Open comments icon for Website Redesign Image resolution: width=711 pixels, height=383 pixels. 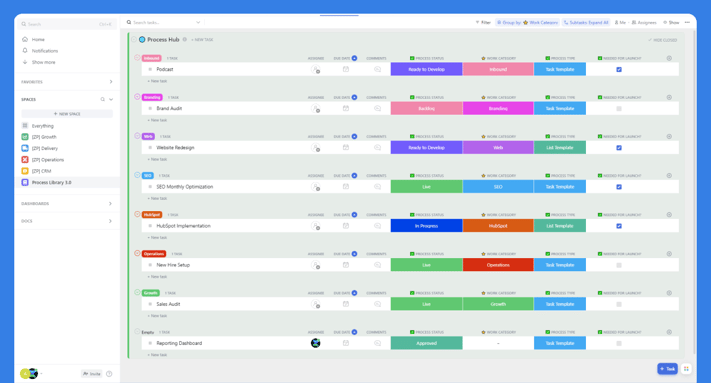[x=377, y=148]
